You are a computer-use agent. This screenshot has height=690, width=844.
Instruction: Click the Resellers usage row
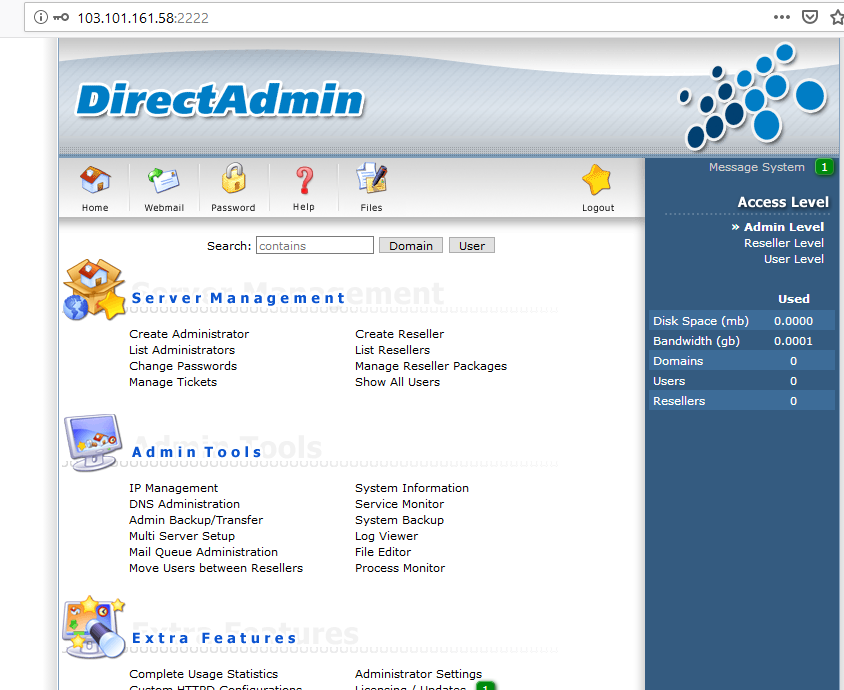[742, 400]
